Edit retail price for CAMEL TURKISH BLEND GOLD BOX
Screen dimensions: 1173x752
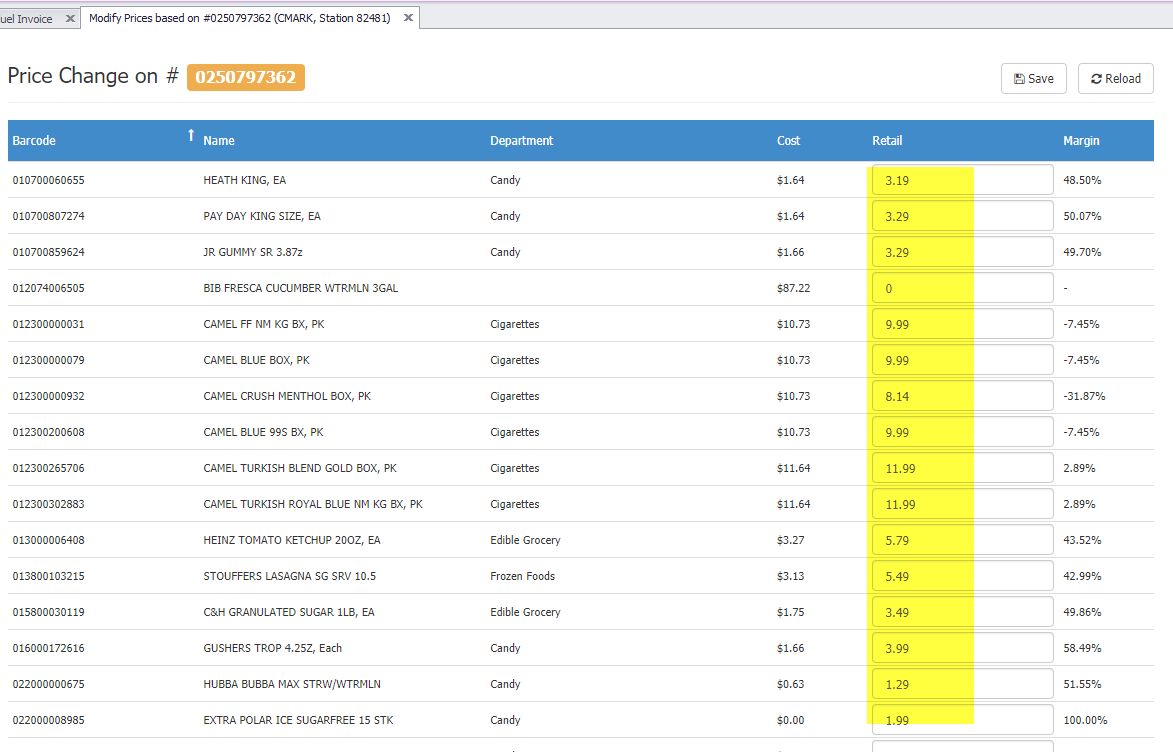pos(962,468)
